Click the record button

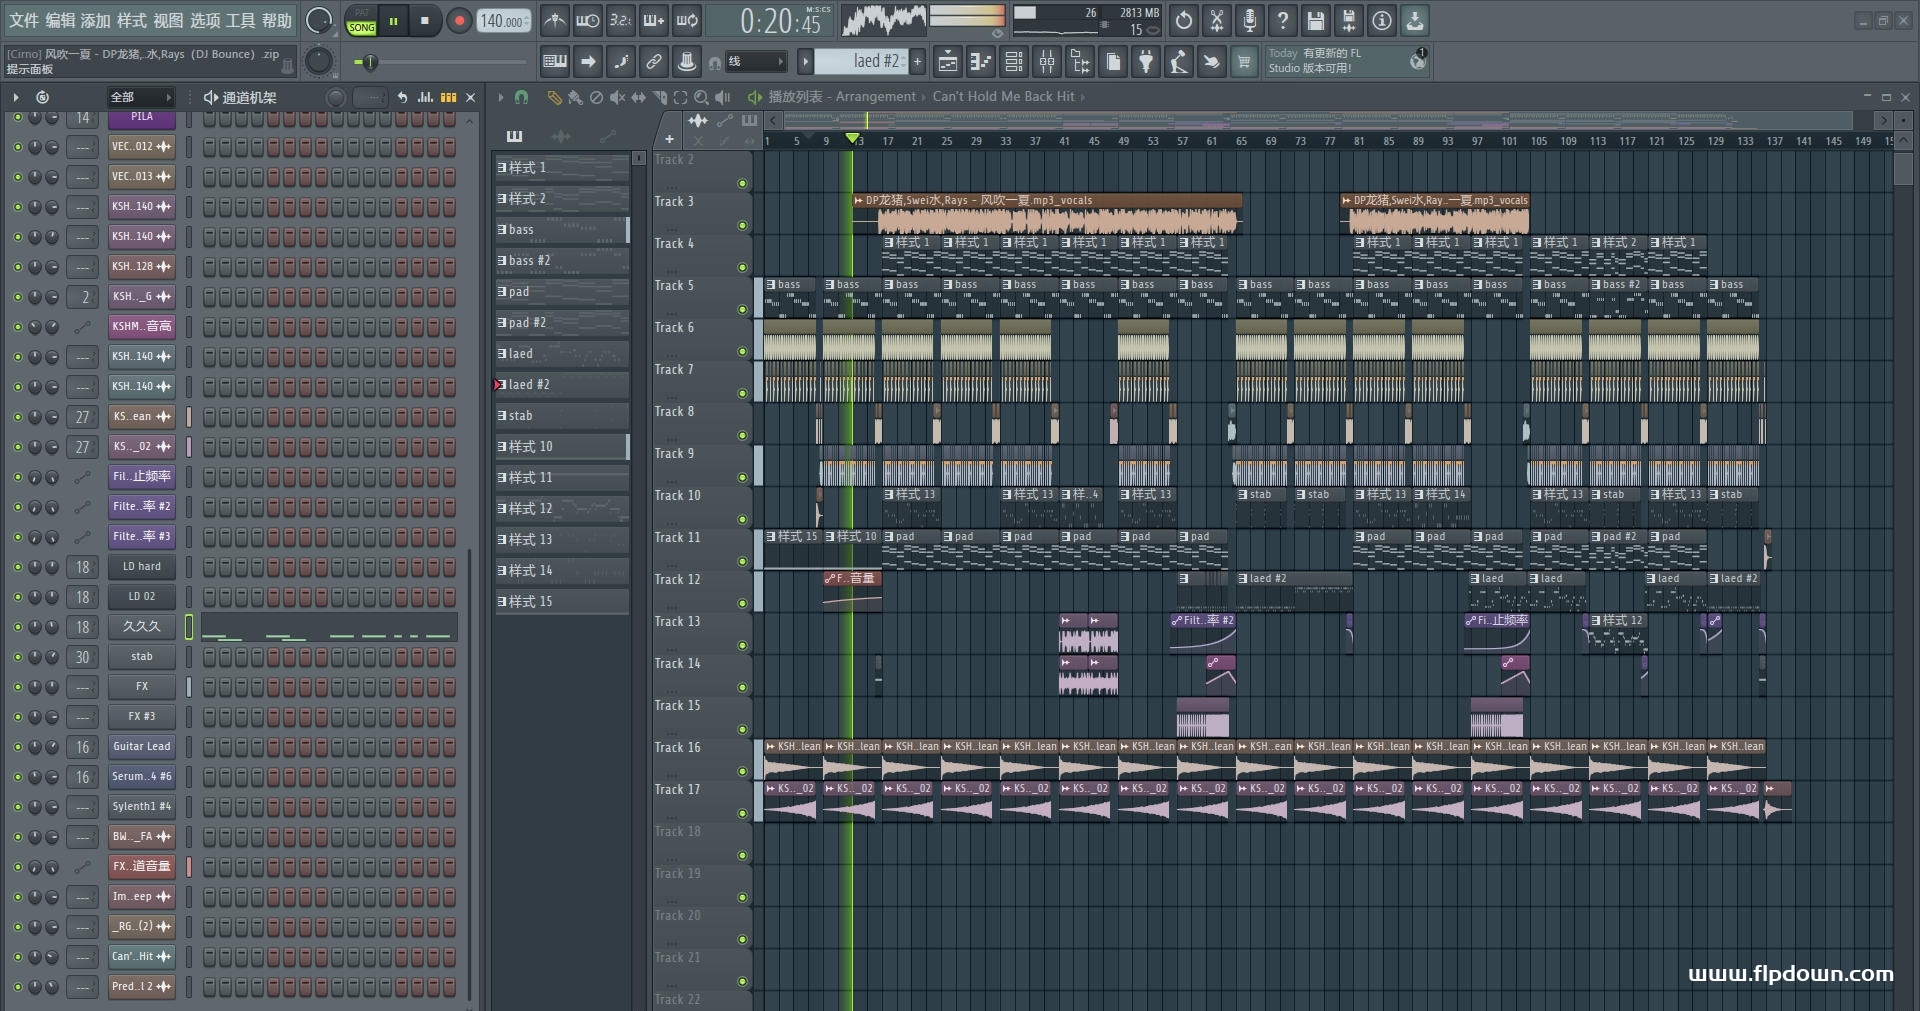point(459,20)
